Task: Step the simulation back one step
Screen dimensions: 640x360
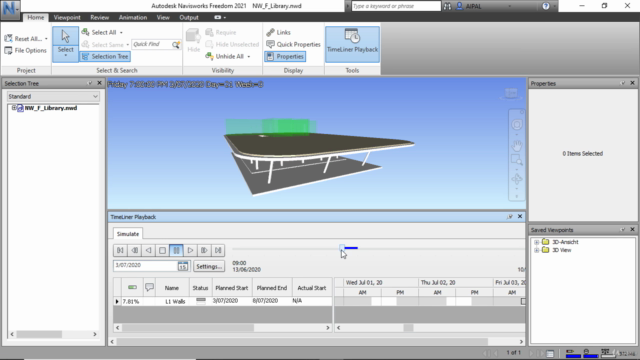Action: (134, 250)
